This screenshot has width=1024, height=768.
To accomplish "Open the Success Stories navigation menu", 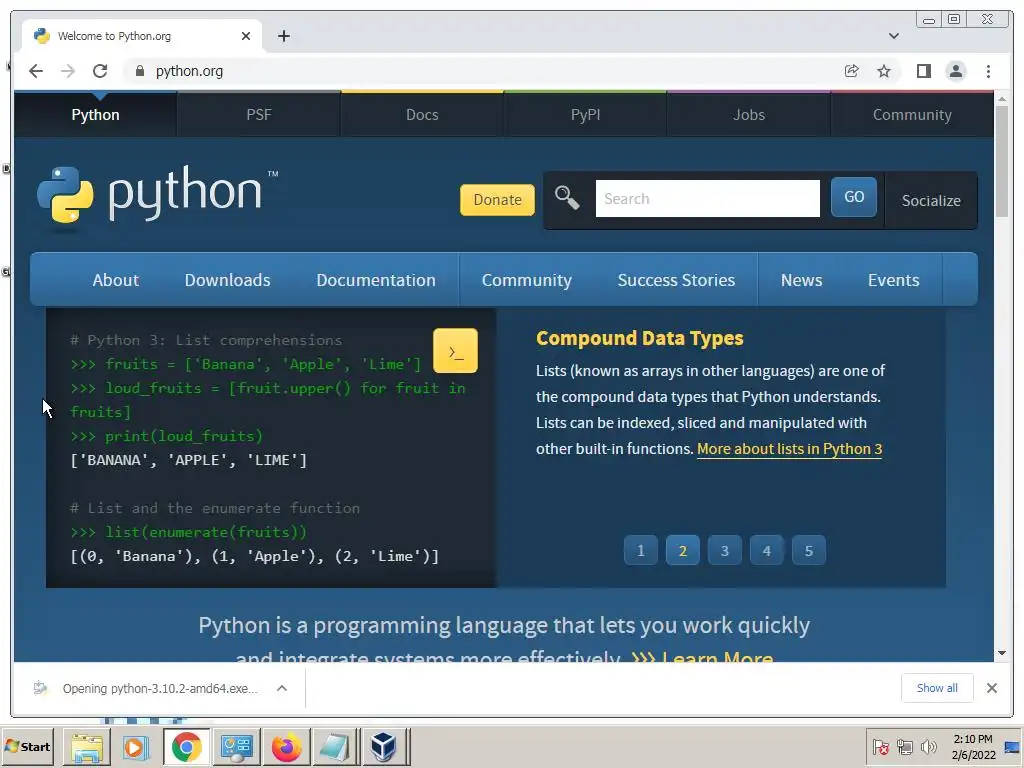I will point(676,280).
